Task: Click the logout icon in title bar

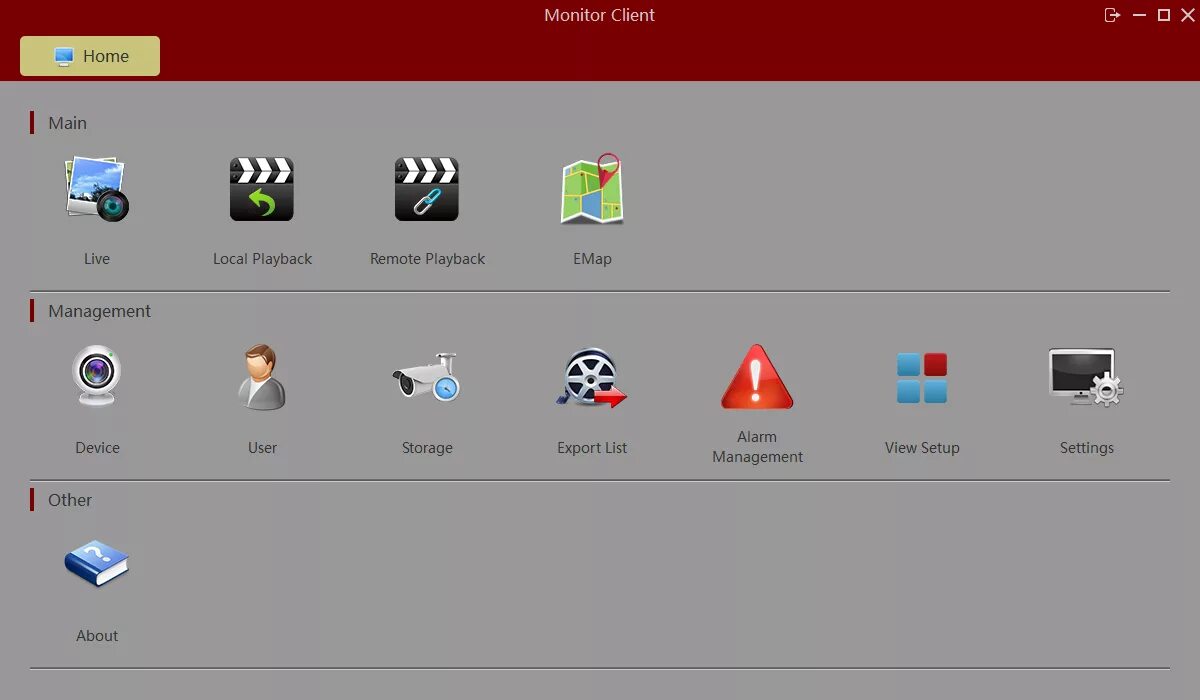Action: click(1112, 15)
